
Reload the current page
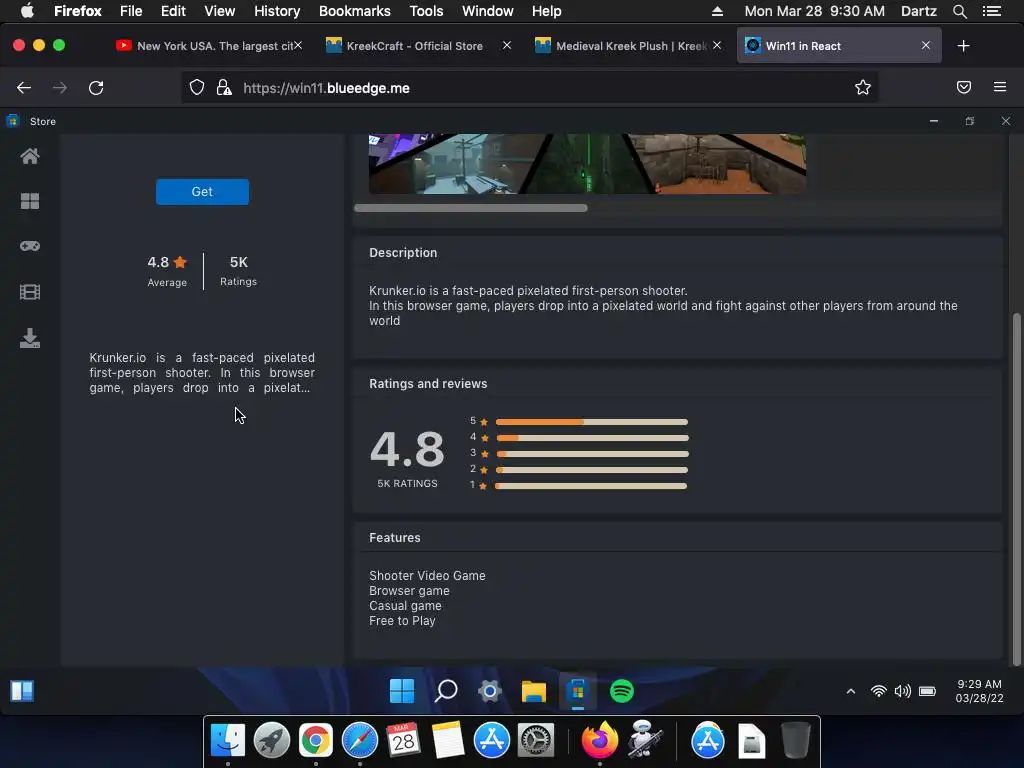(96, 88)
